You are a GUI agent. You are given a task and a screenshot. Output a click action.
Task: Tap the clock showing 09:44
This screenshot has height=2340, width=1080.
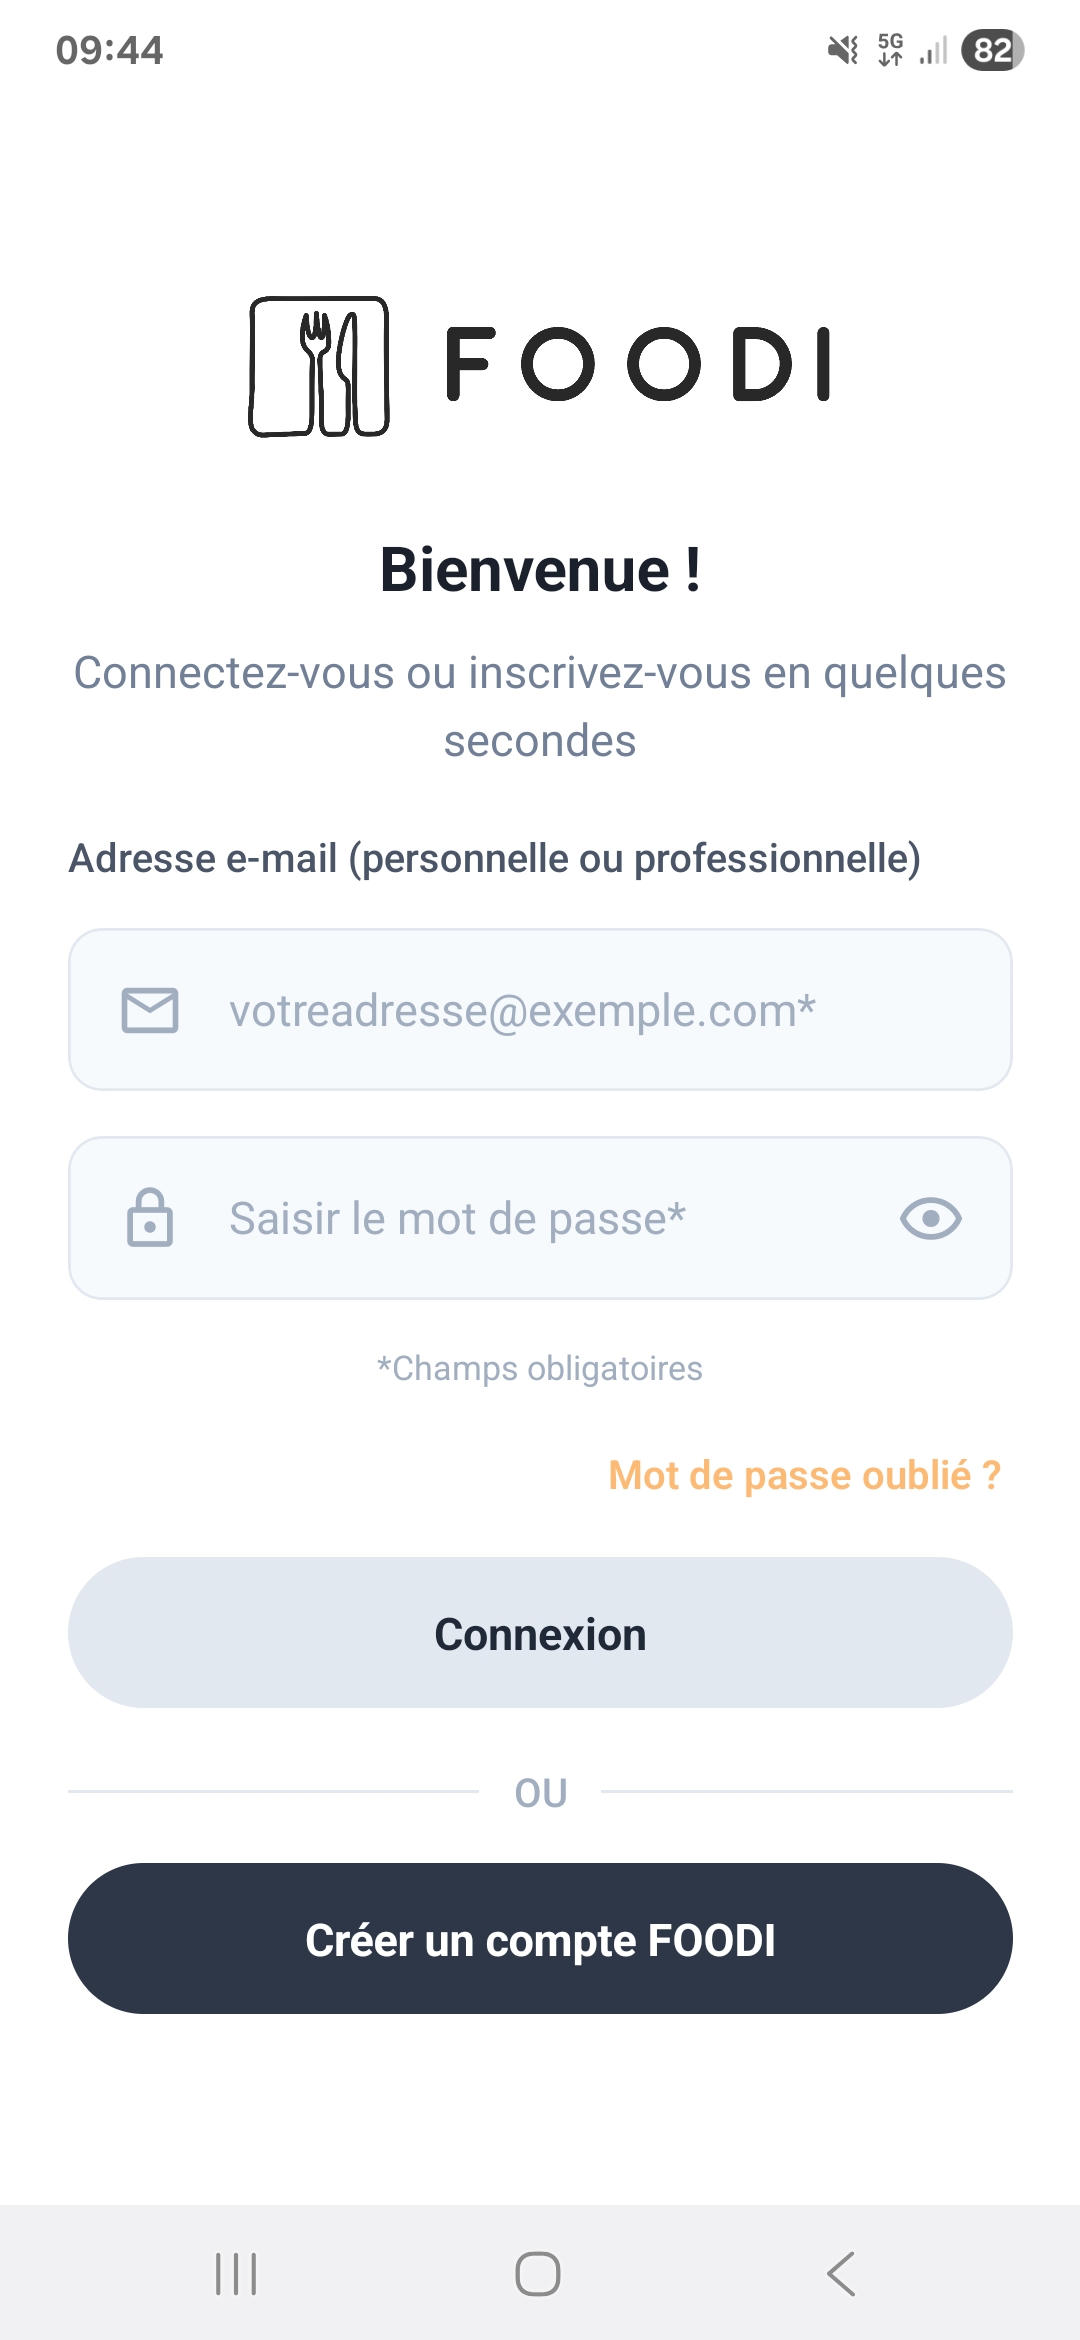(109, 50)
